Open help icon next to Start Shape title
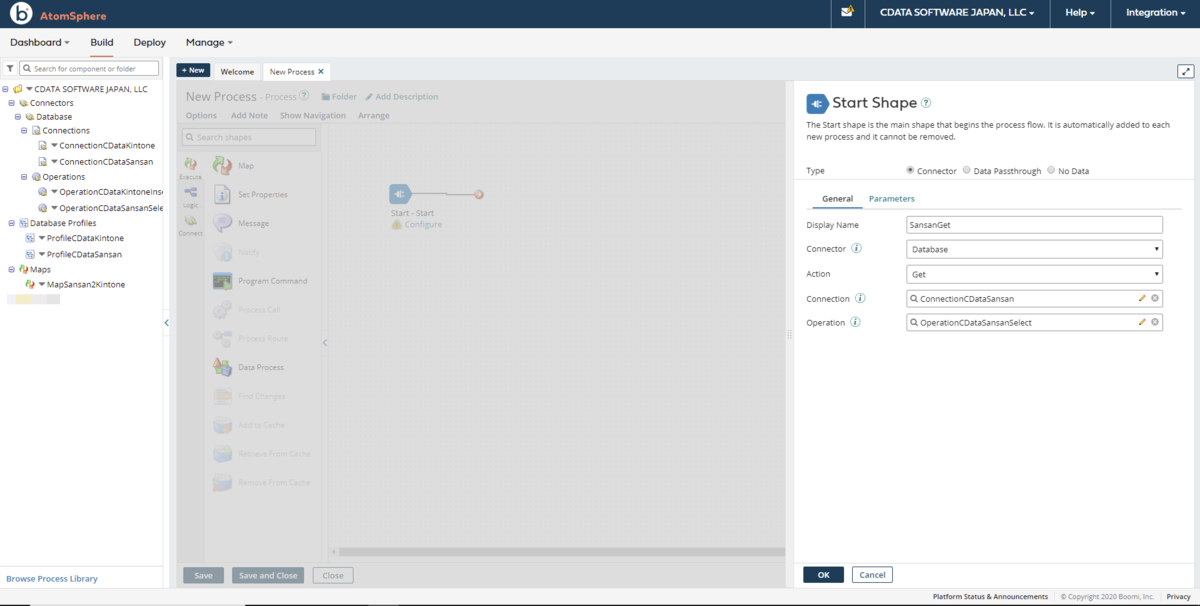The width and height of the screenshot is (1200, 606). pyautogui.click(x=926, y=103)
